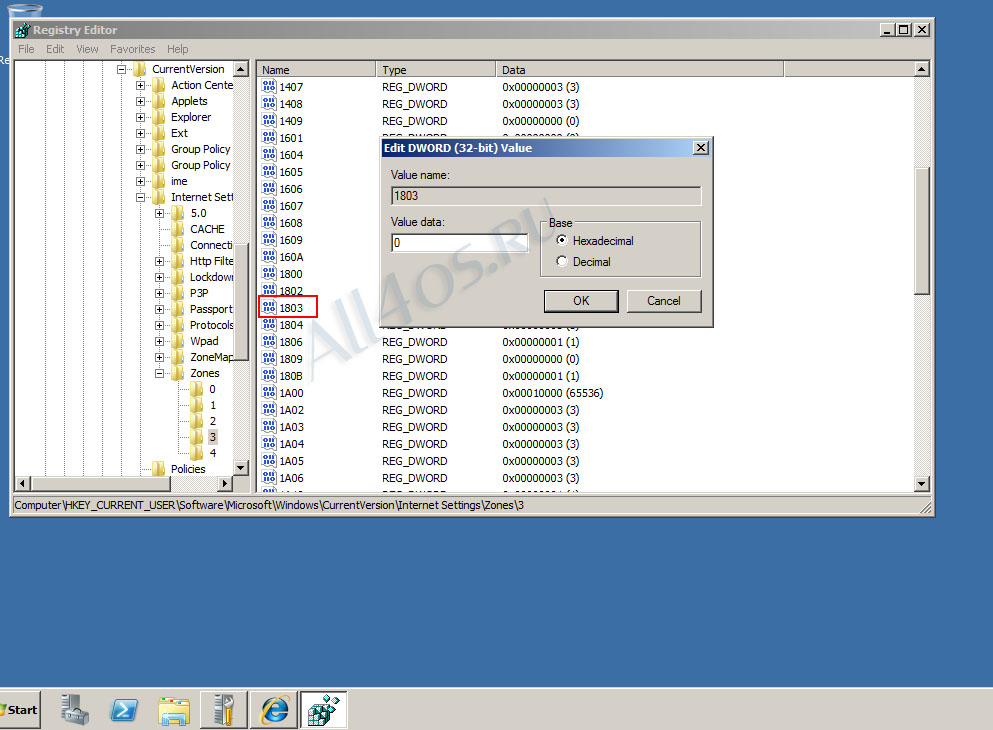The image size is (993, 730).
Task: Collapse the Zones key
Action: 159,373
